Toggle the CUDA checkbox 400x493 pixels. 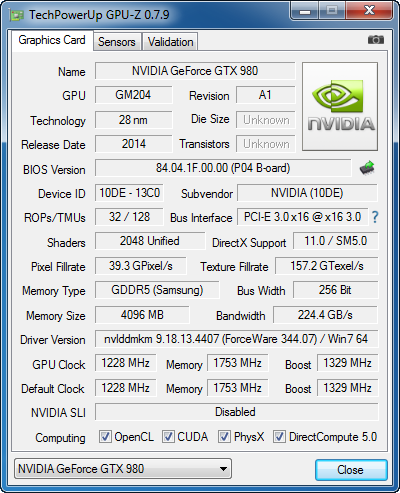click(168, 436)
